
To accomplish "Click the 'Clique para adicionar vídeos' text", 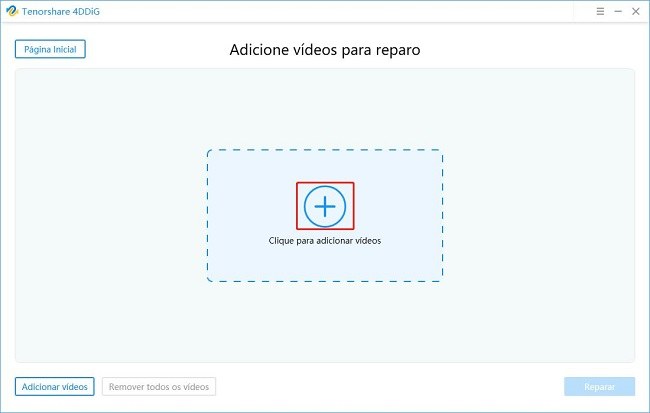I will 325,241.
